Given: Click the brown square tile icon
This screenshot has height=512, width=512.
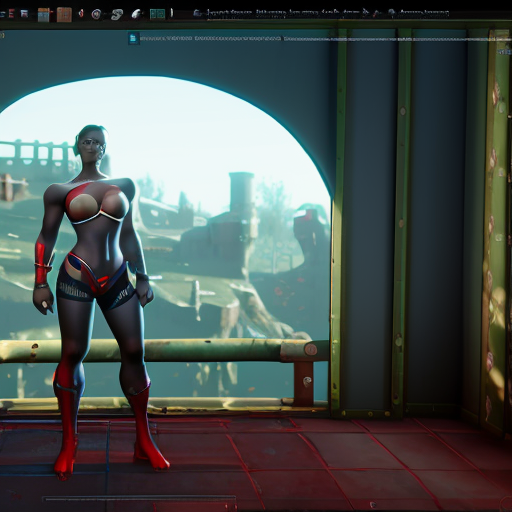Looking at the screenshot, I should 64,15.
